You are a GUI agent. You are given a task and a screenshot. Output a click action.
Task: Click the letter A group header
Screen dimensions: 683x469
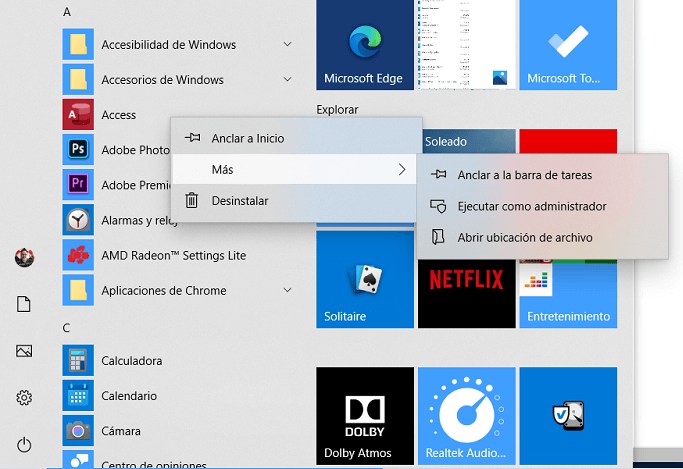click(67, 12)
